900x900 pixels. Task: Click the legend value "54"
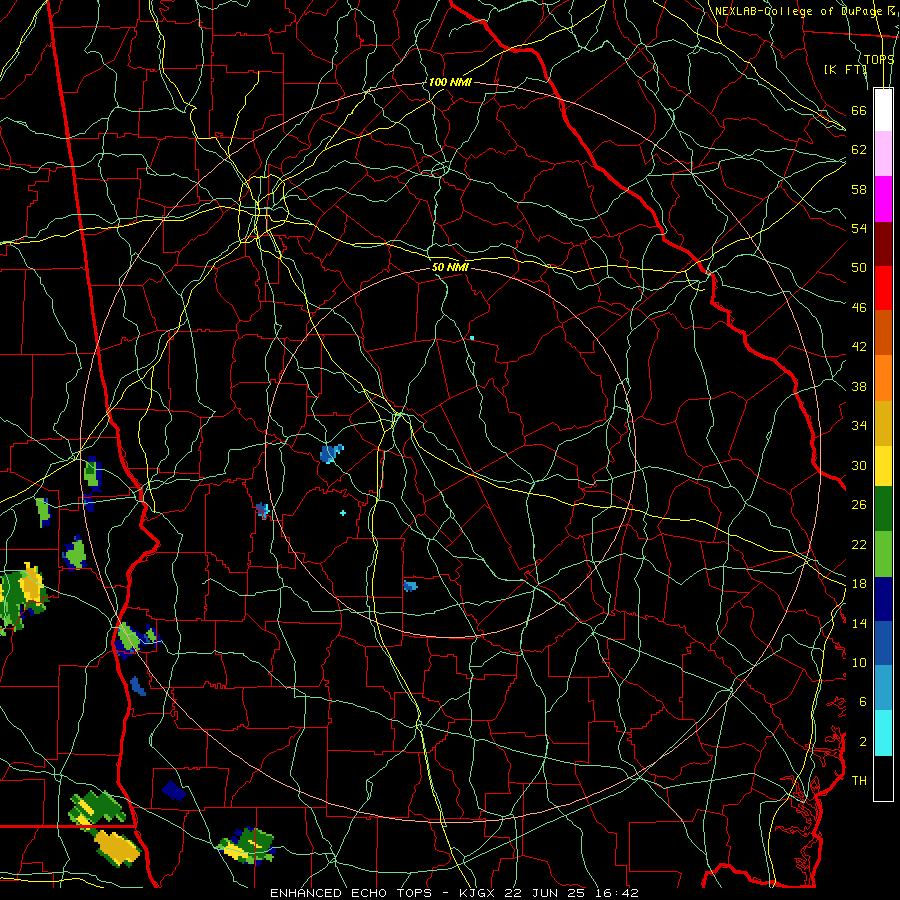(x=859, y=228)
